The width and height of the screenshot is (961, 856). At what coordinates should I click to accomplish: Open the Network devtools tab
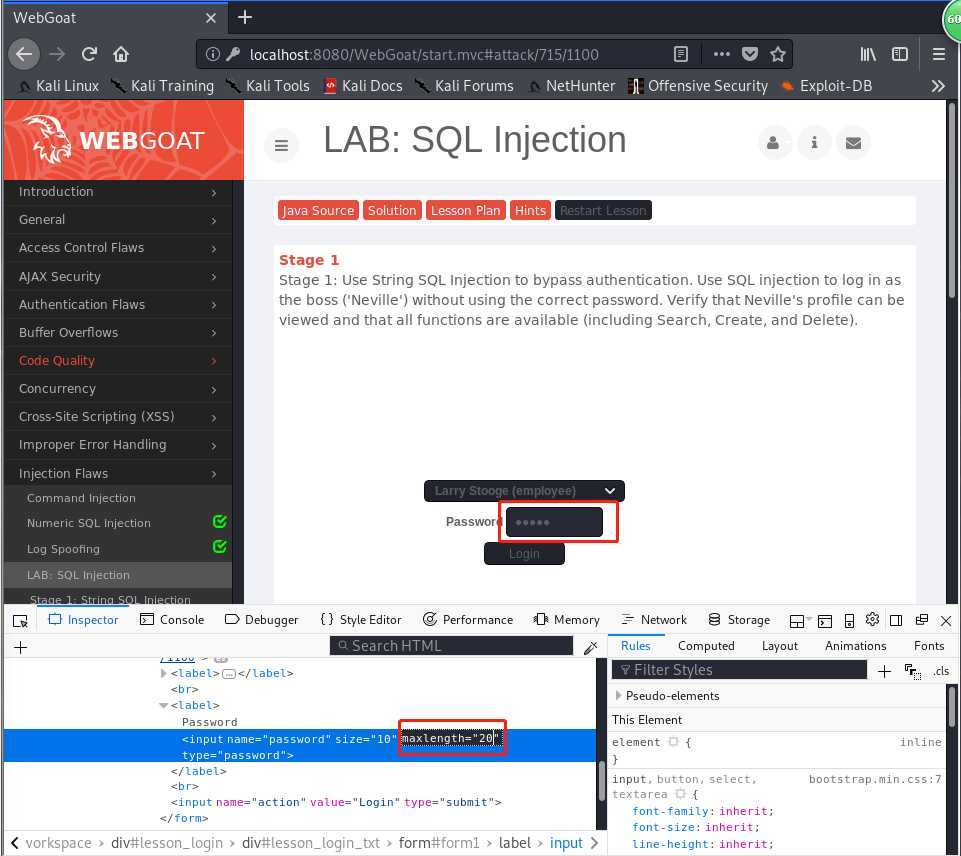[654, 619]
